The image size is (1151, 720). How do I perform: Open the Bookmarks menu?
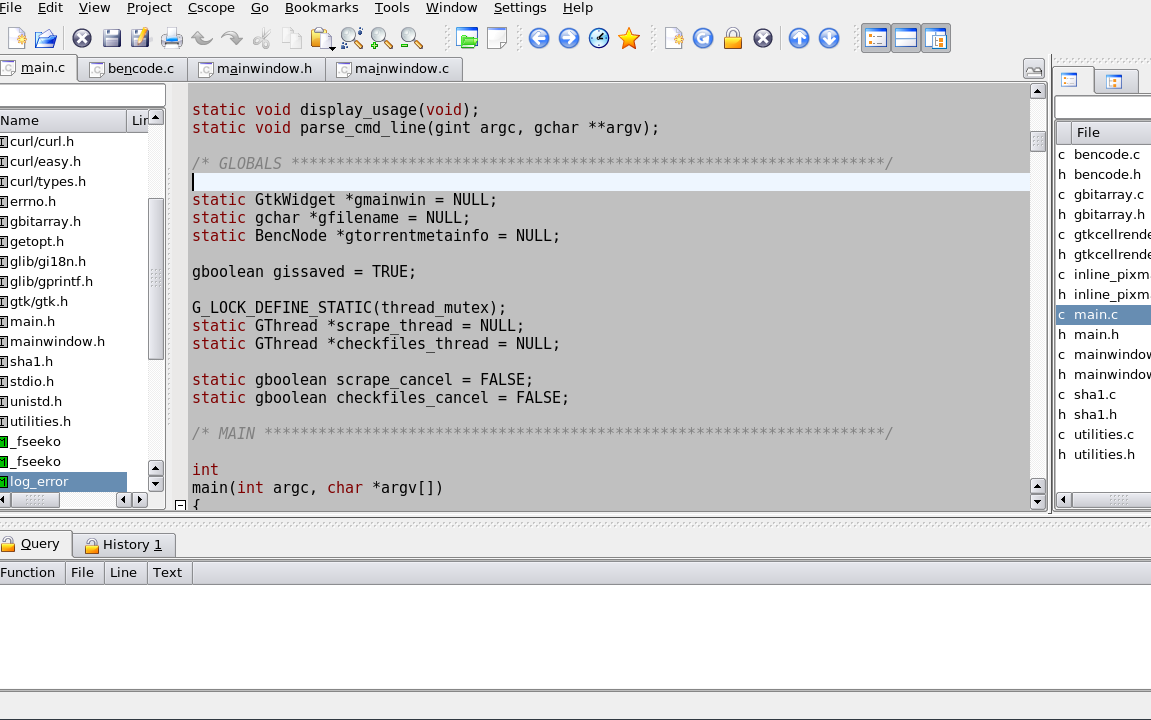click(322, 8)
